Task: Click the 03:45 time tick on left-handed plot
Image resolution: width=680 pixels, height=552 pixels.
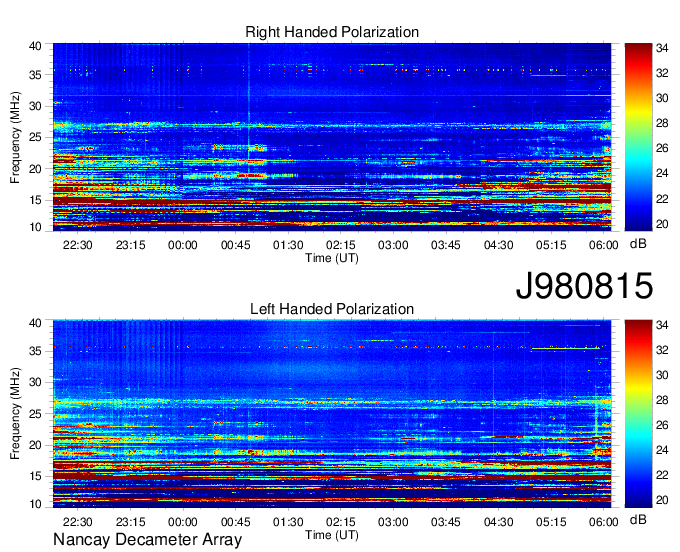Action: point(445,522)
